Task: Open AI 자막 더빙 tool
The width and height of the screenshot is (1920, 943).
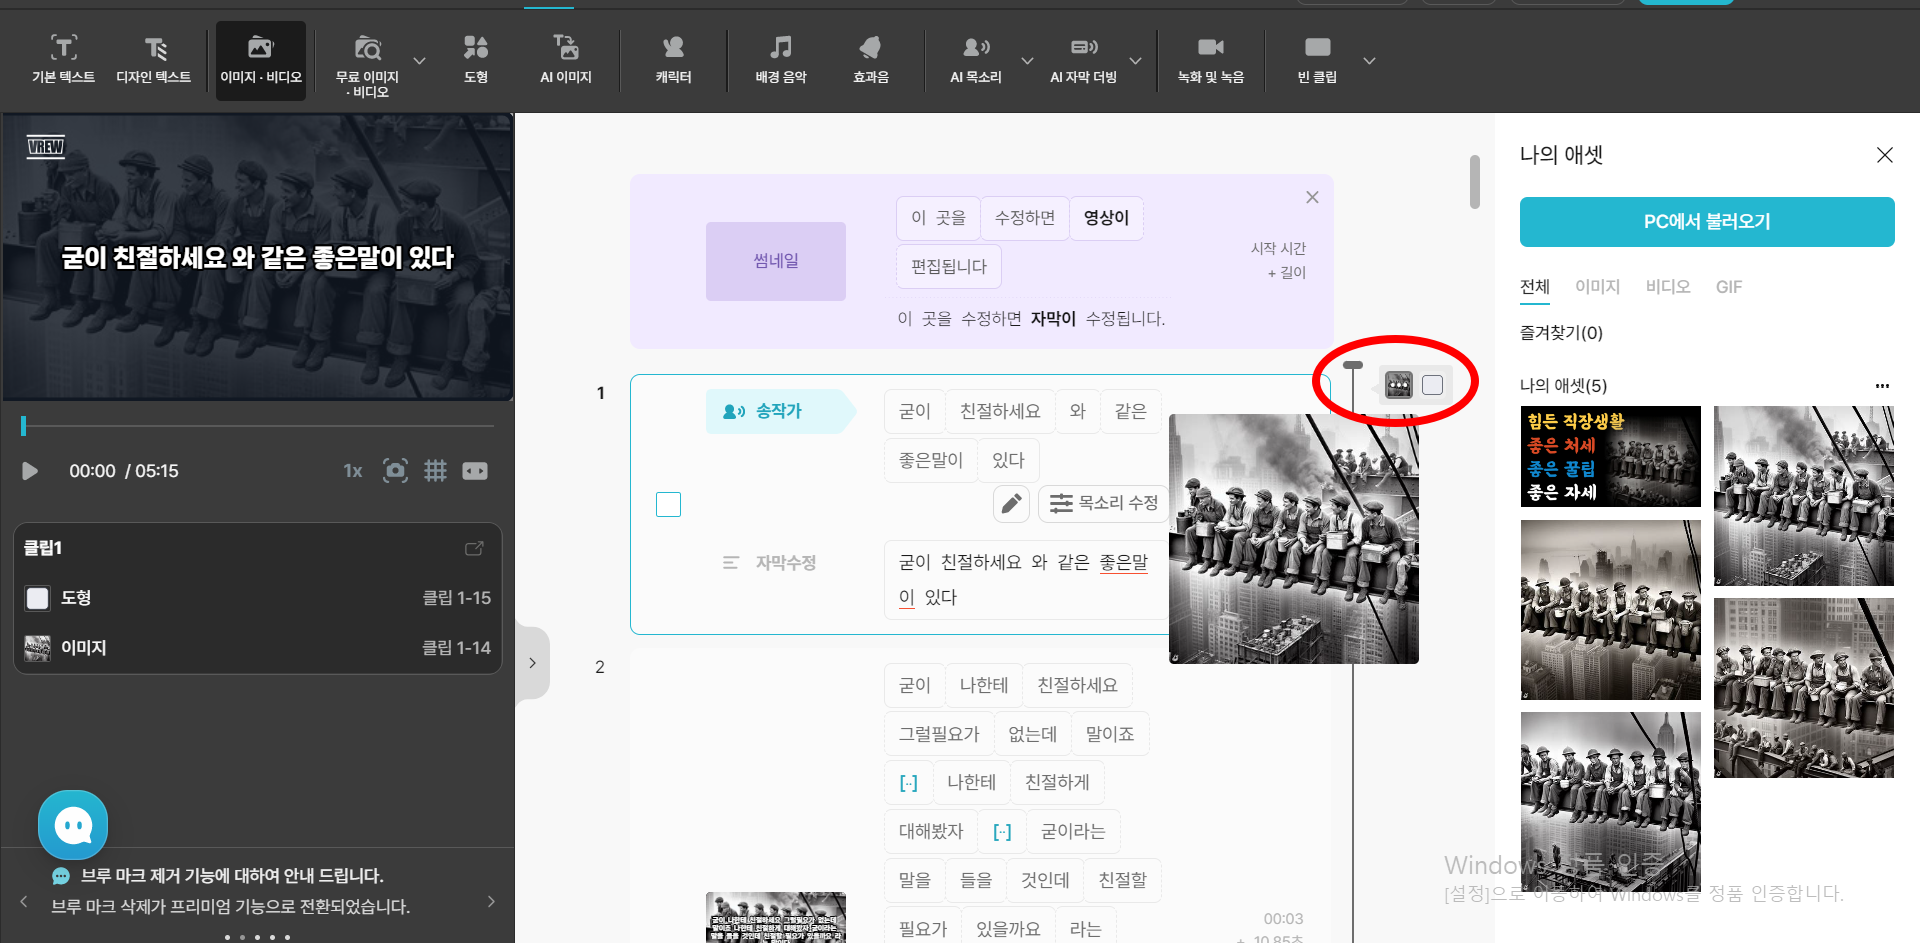Action: 1083,60
